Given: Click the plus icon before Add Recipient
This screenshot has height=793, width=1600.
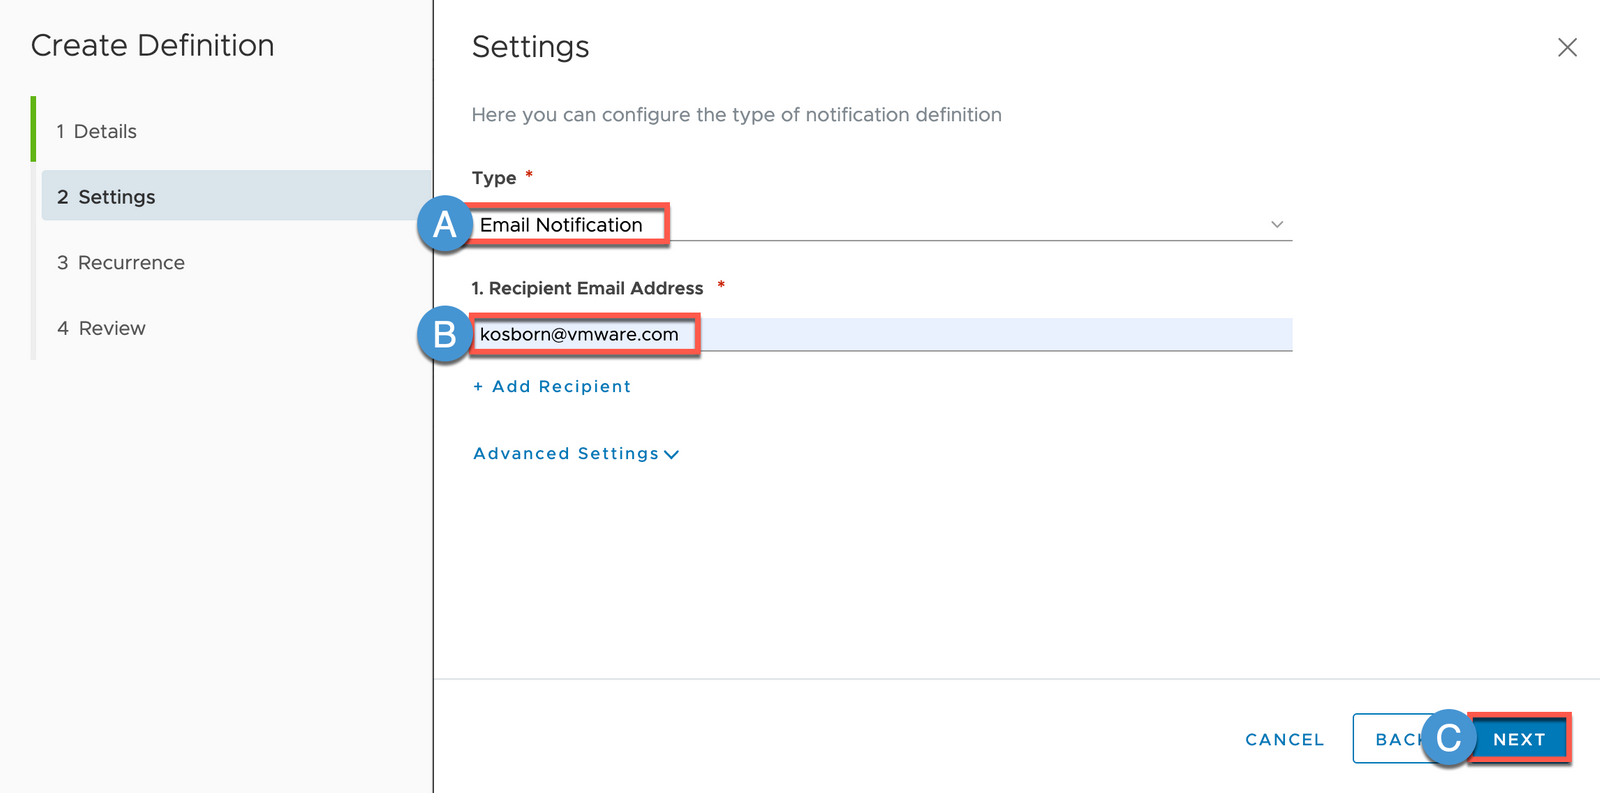Looking at the screenshot, I should click(478, 387).
